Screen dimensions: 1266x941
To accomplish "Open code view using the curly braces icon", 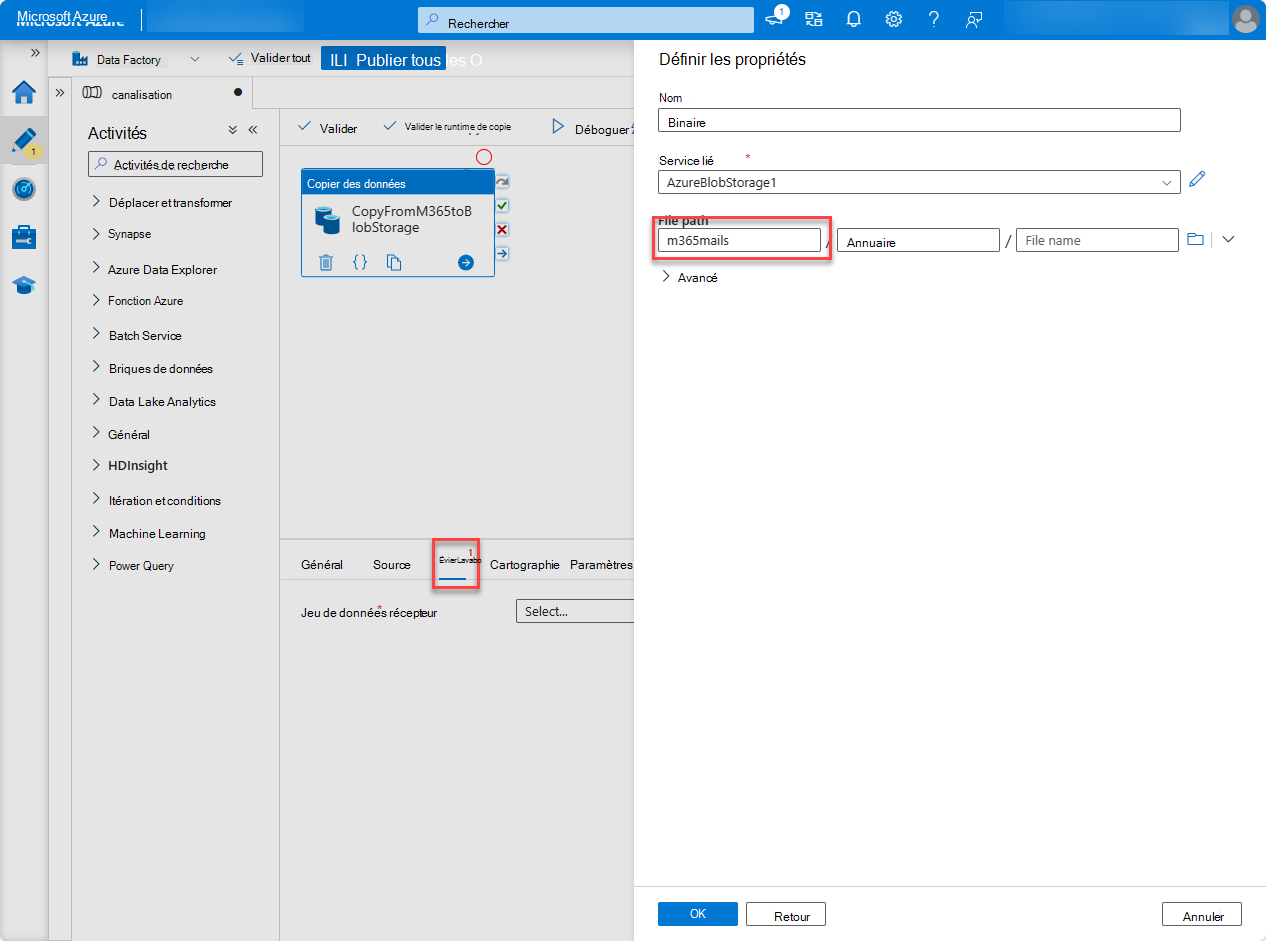I will click(x=360, y=261).
